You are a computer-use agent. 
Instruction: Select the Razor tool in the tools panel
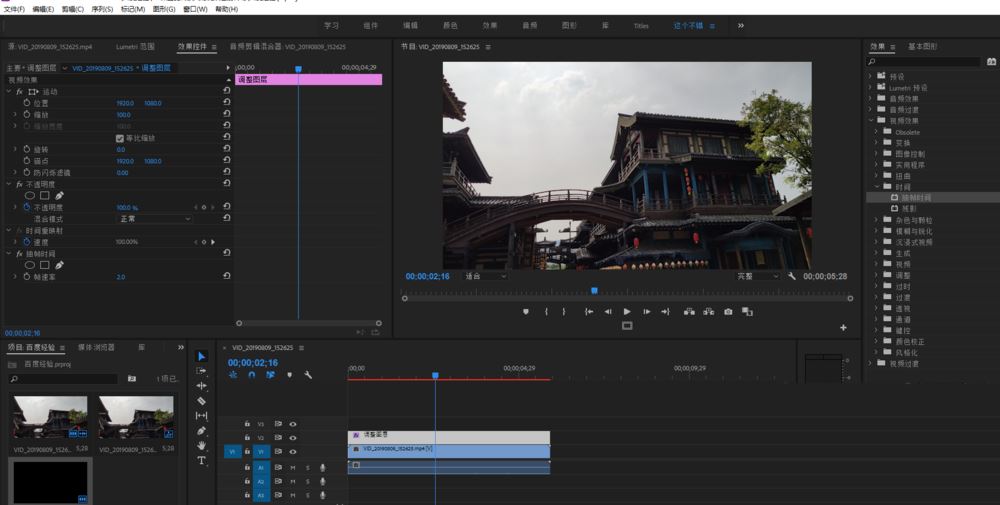pyautogui.click(x=201, y=400)
